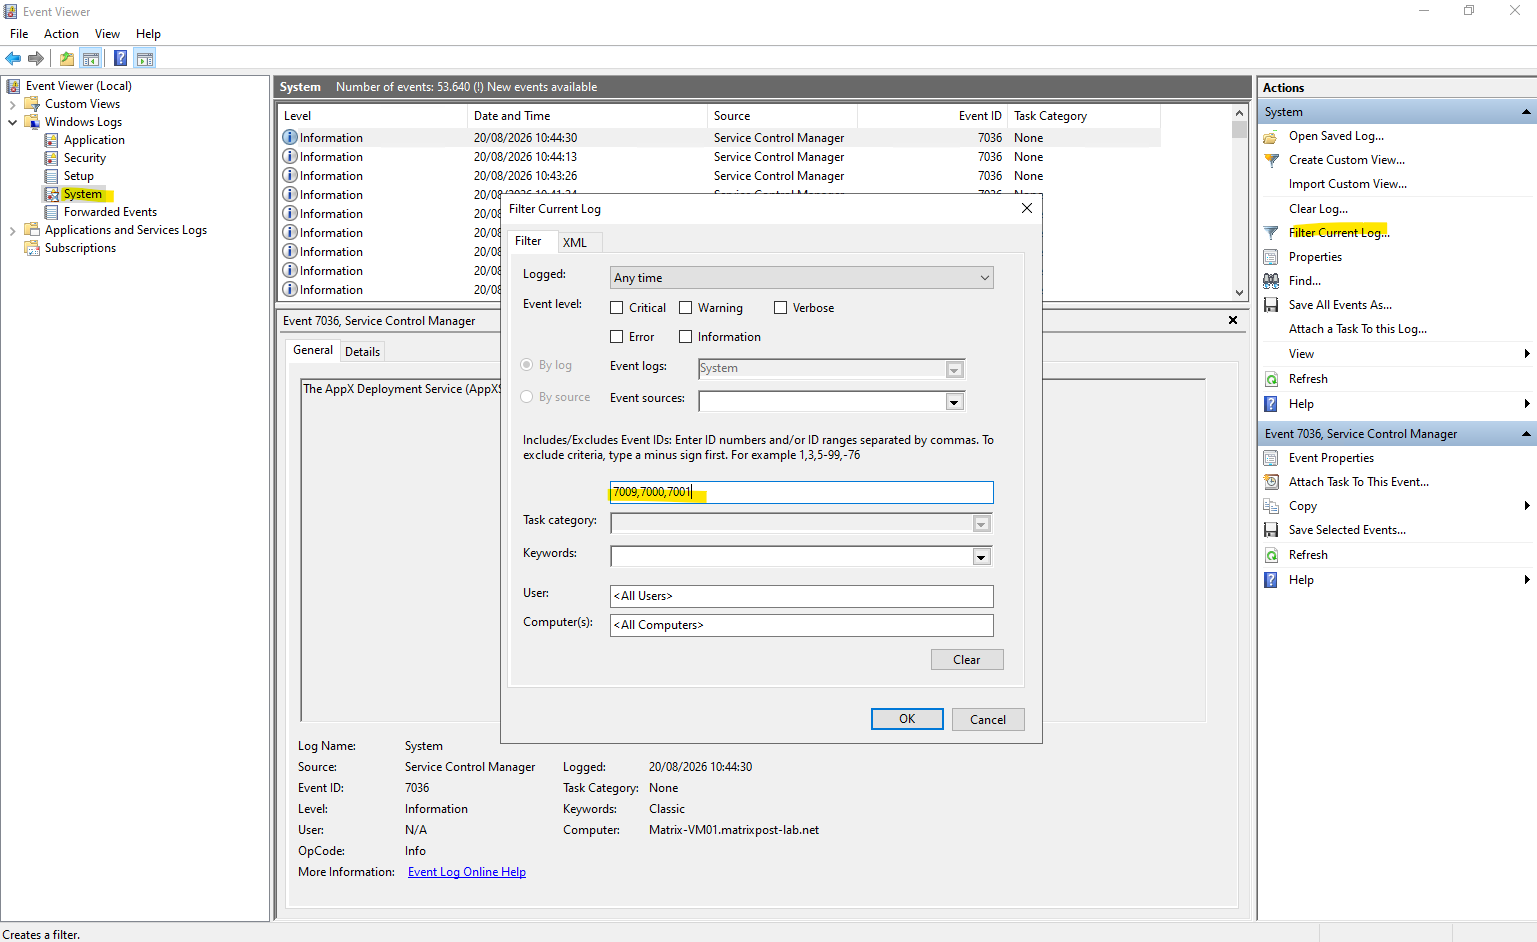1537x942 pixels.
Task: Click the Custom Views folder icon
Action: 32,104
